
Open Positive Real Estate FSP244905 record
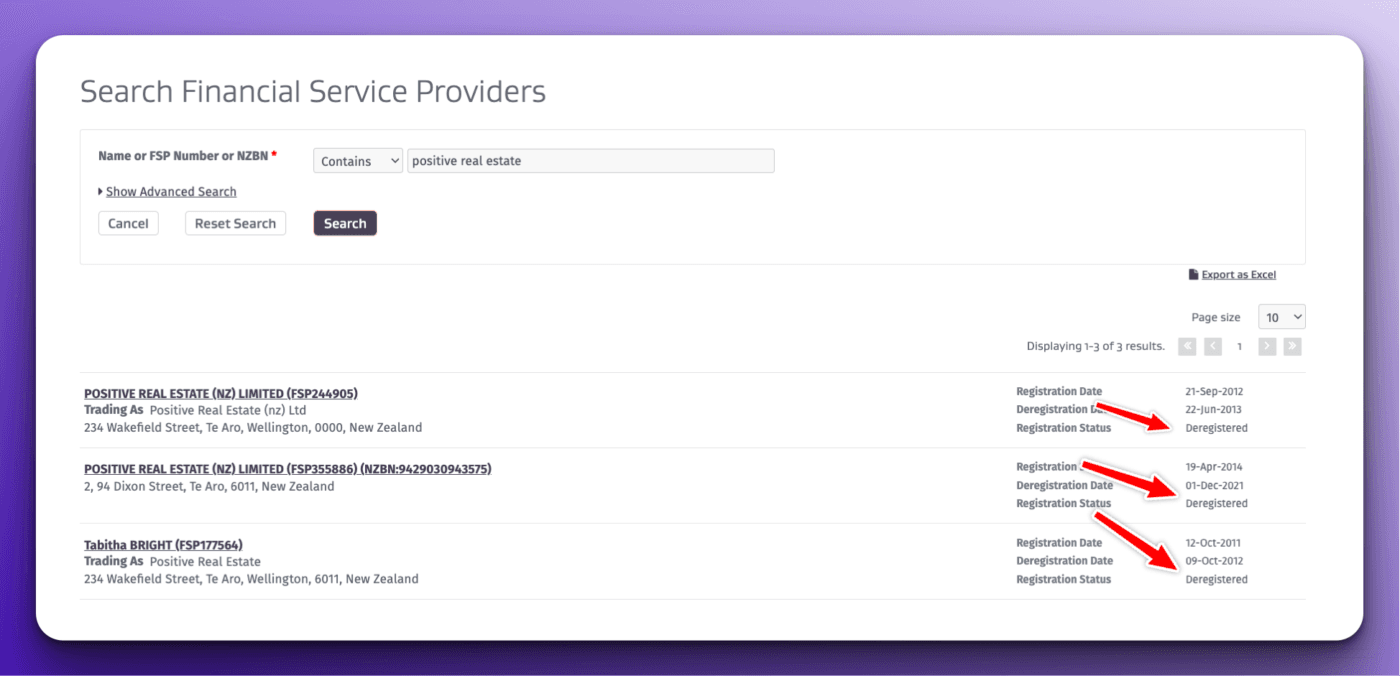(220, 393)
